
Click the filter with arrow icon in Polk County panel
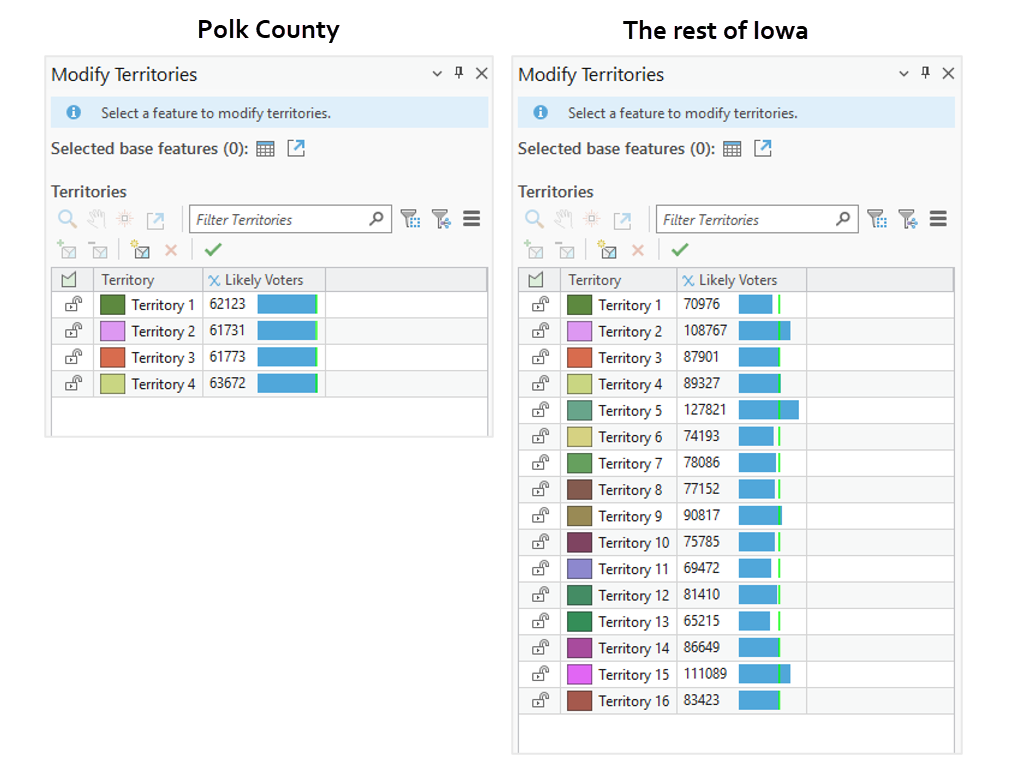(x=441, y=219)
